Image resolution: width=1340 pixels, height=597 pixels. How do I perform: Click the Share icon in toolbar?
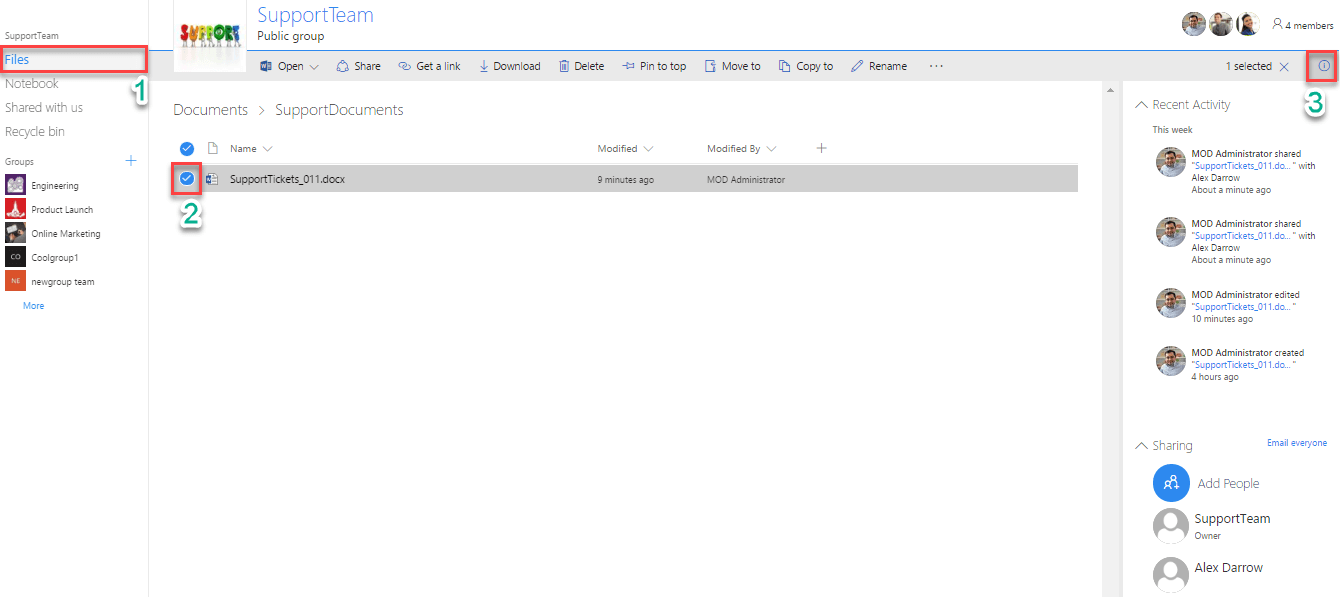(x=343, y=66)
